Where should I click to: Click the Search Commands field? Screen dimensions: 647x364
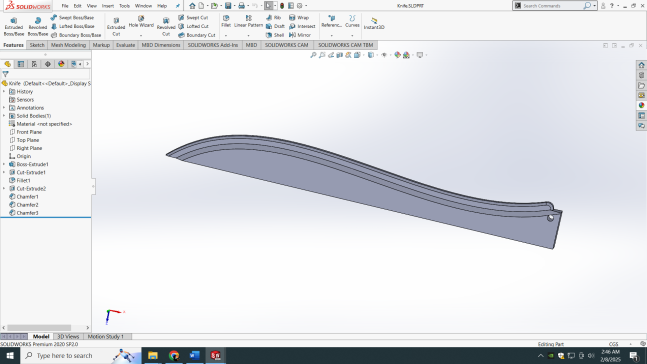pos(551,6)
